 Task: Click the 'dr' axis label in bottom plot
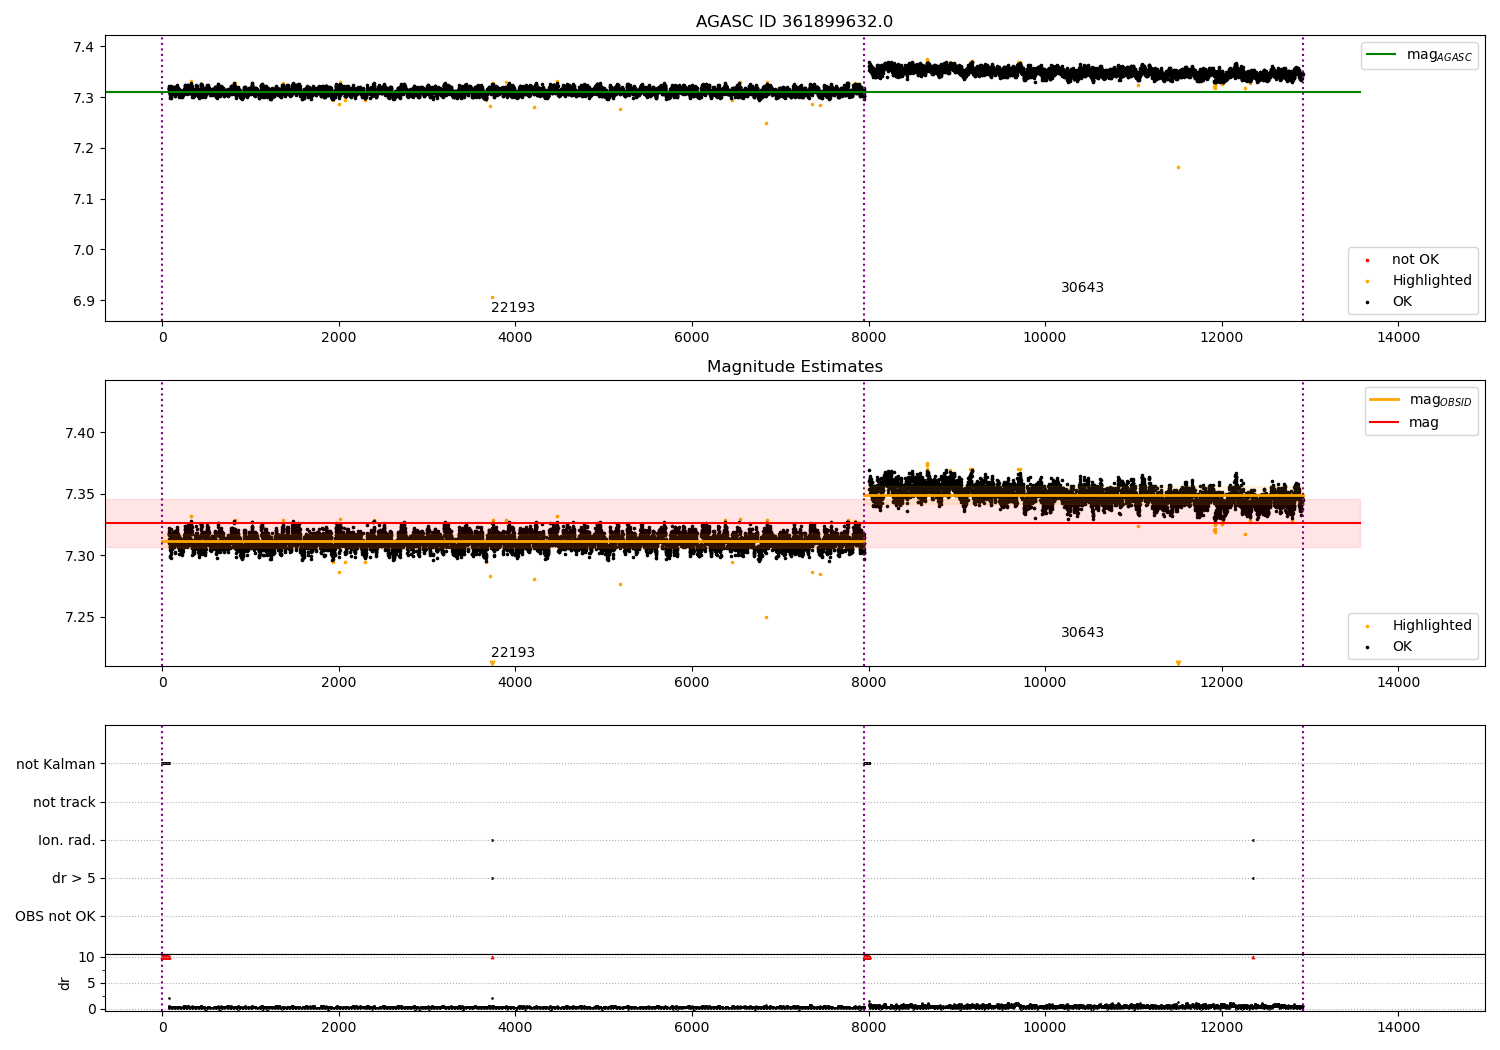tap(65, 983)
